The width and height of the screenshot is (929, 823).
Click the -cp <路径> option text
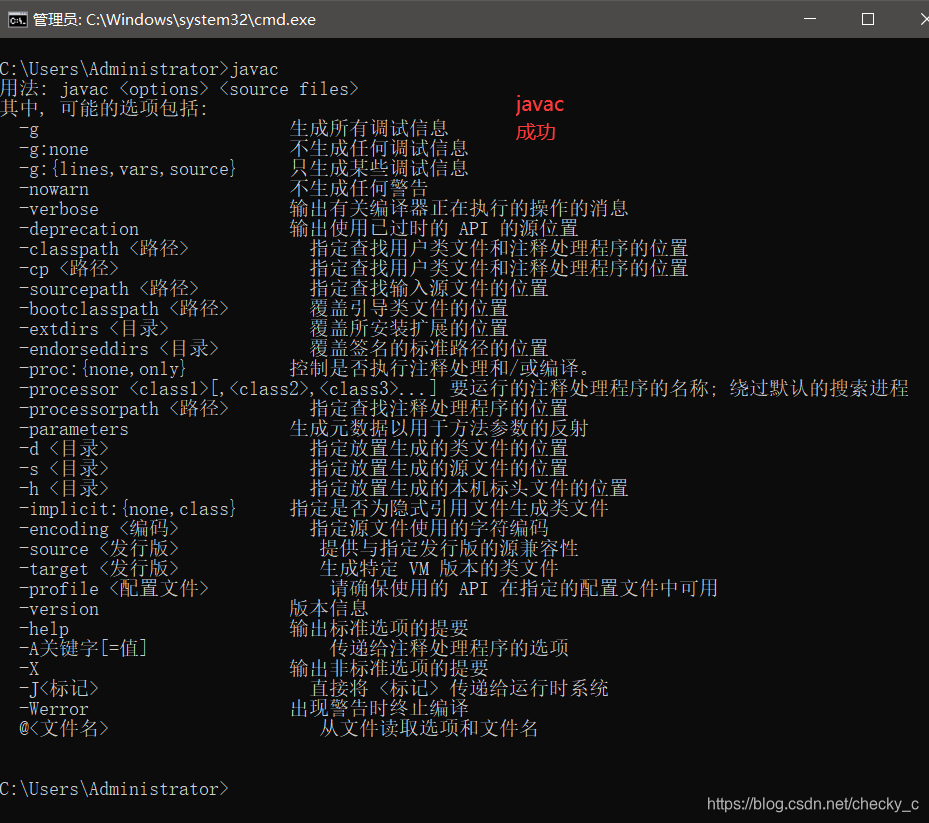click(x=69, y=269)
